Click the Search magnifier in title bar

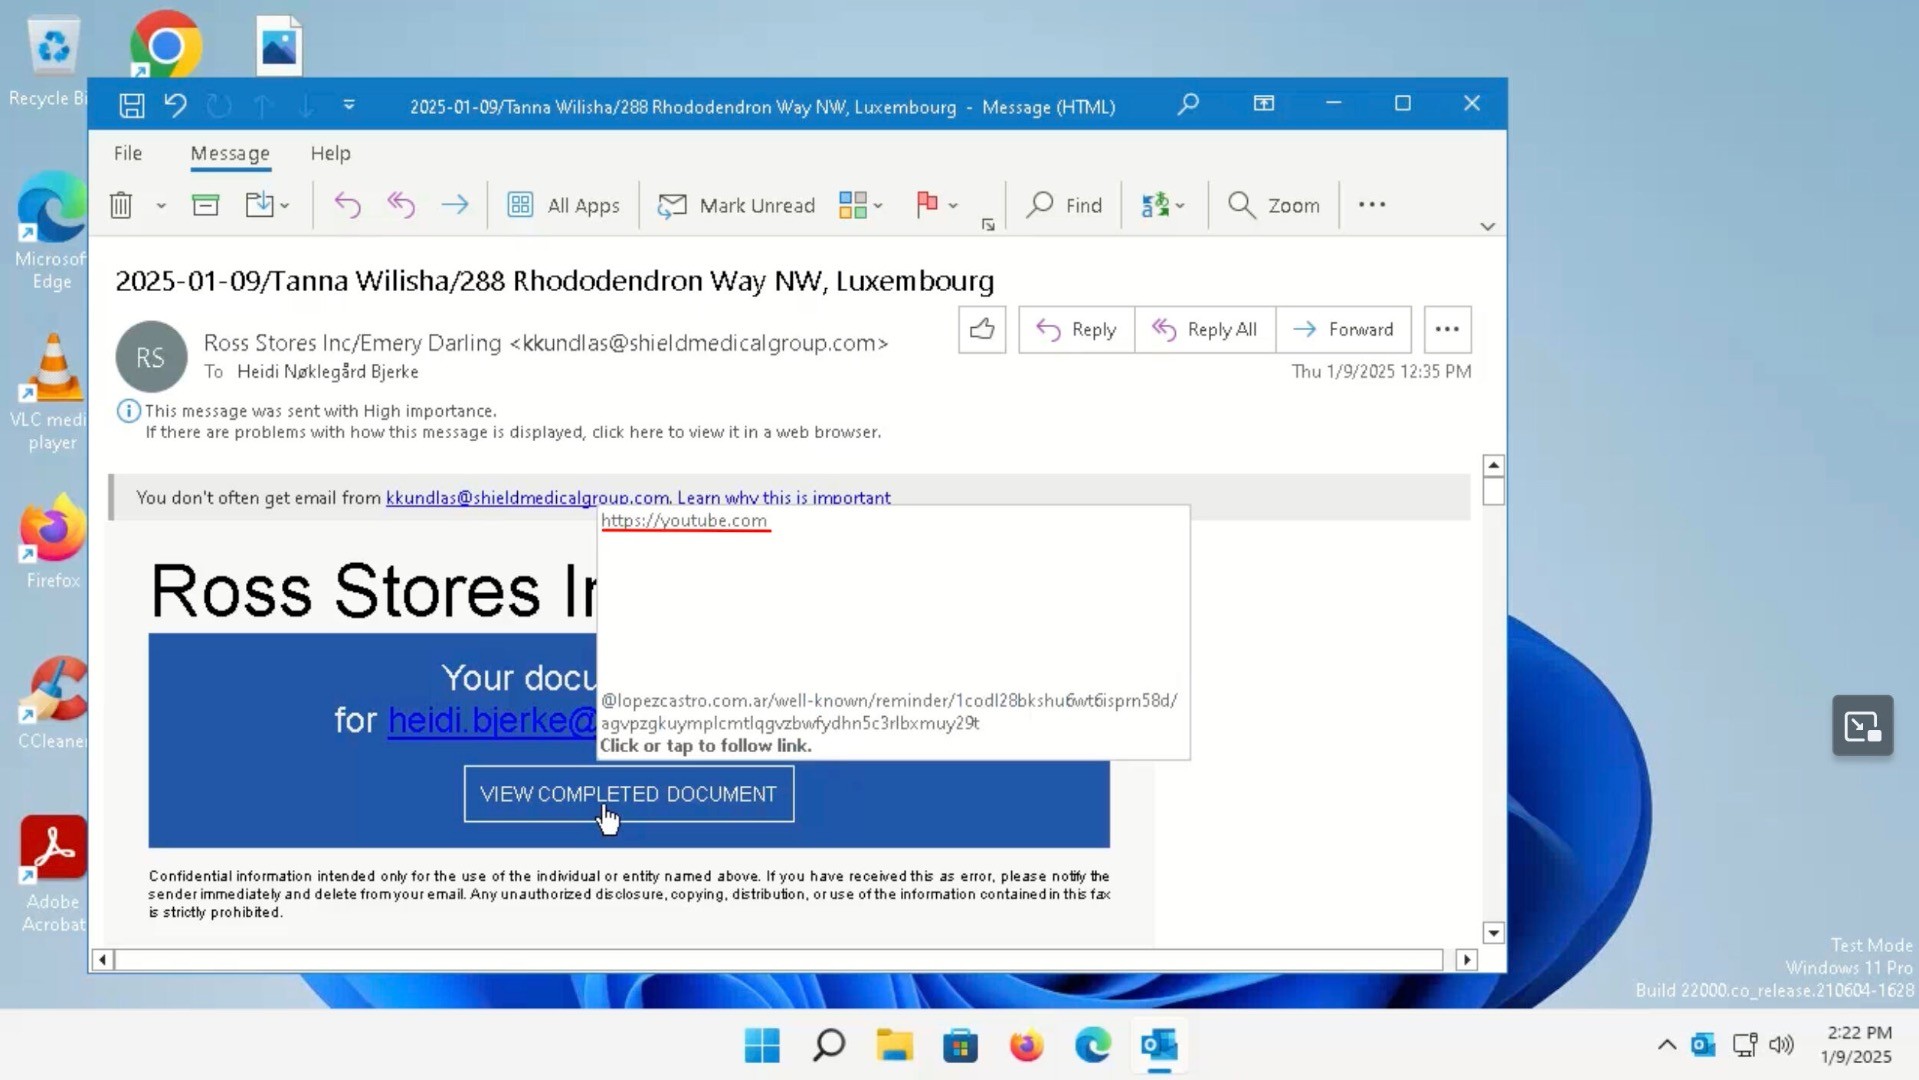coord(1188,104)
